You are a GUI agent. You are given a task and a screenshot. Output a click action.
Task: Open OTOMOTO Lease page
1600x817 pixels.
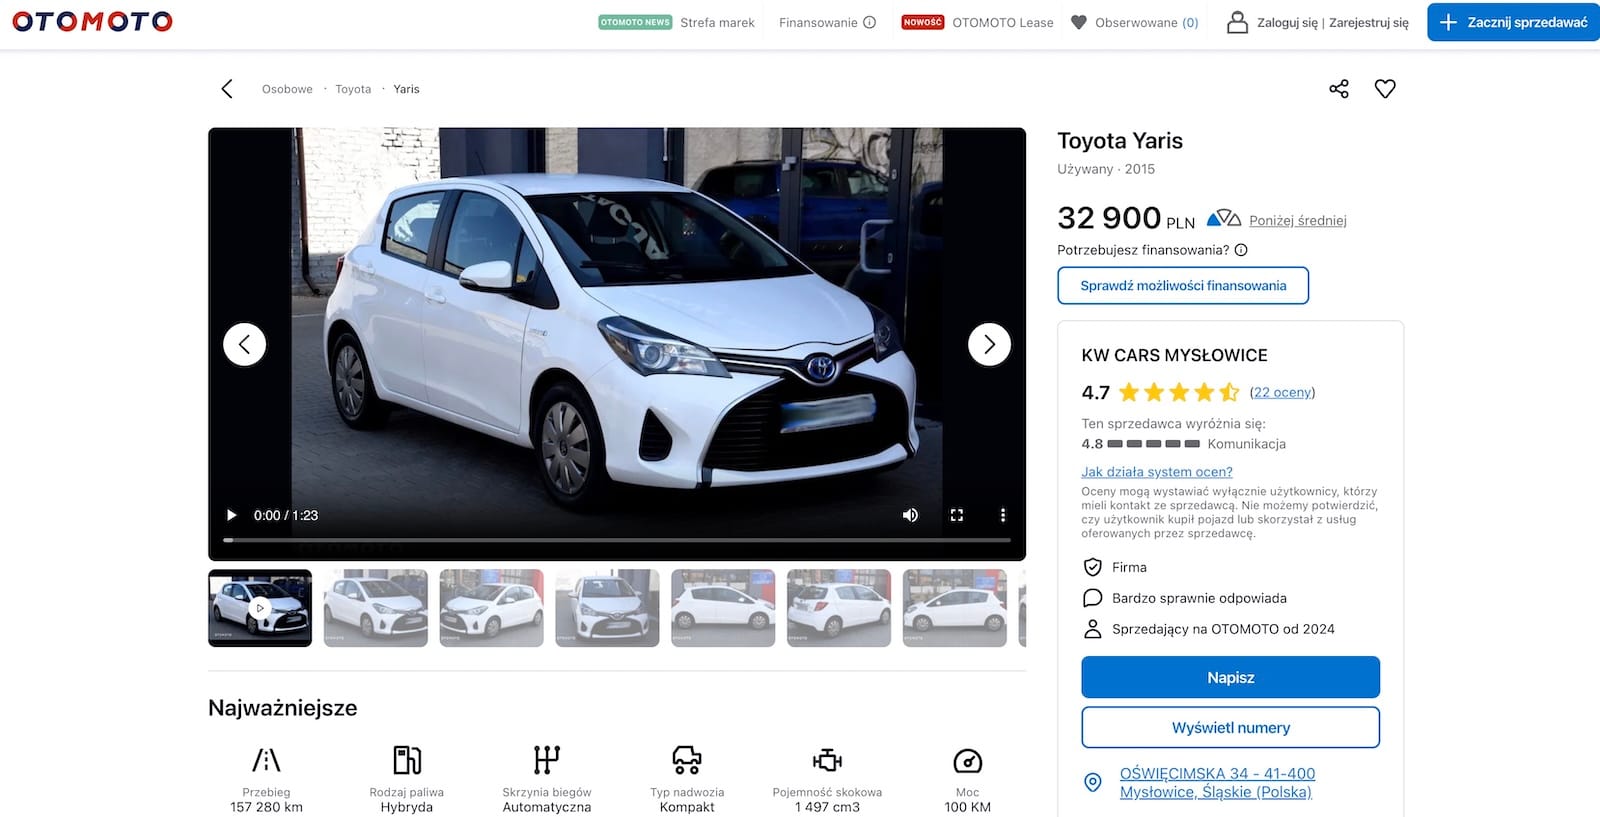(x=1003, y=22)
